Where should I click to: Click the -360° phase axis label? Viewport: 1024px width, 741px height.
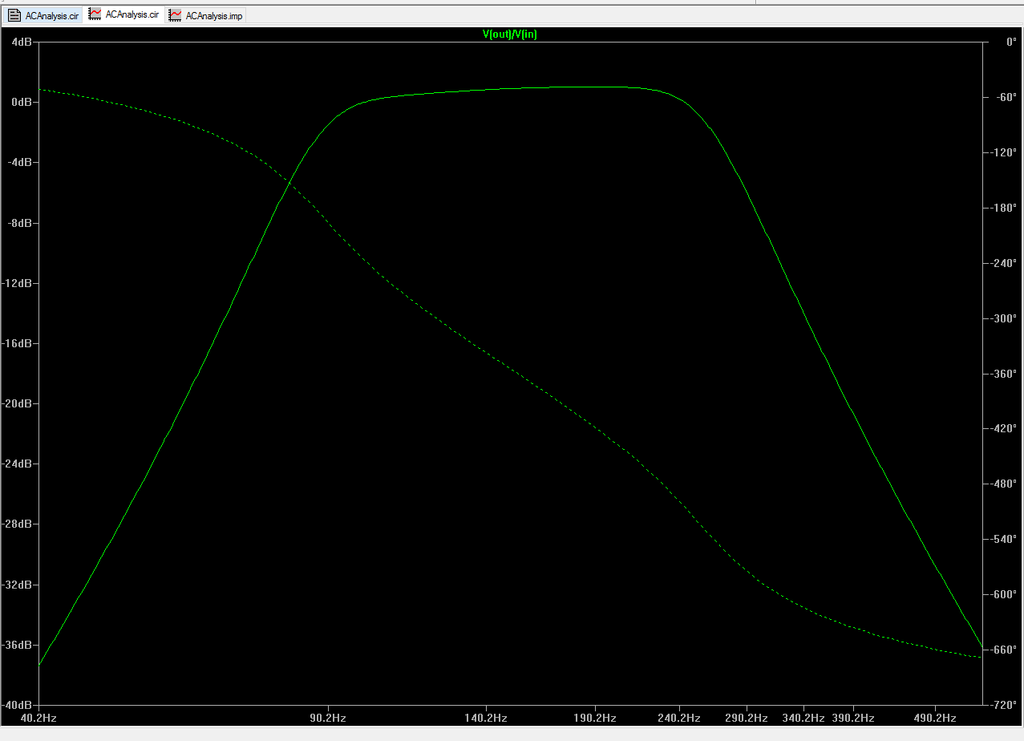click(x=1004, y=373)
